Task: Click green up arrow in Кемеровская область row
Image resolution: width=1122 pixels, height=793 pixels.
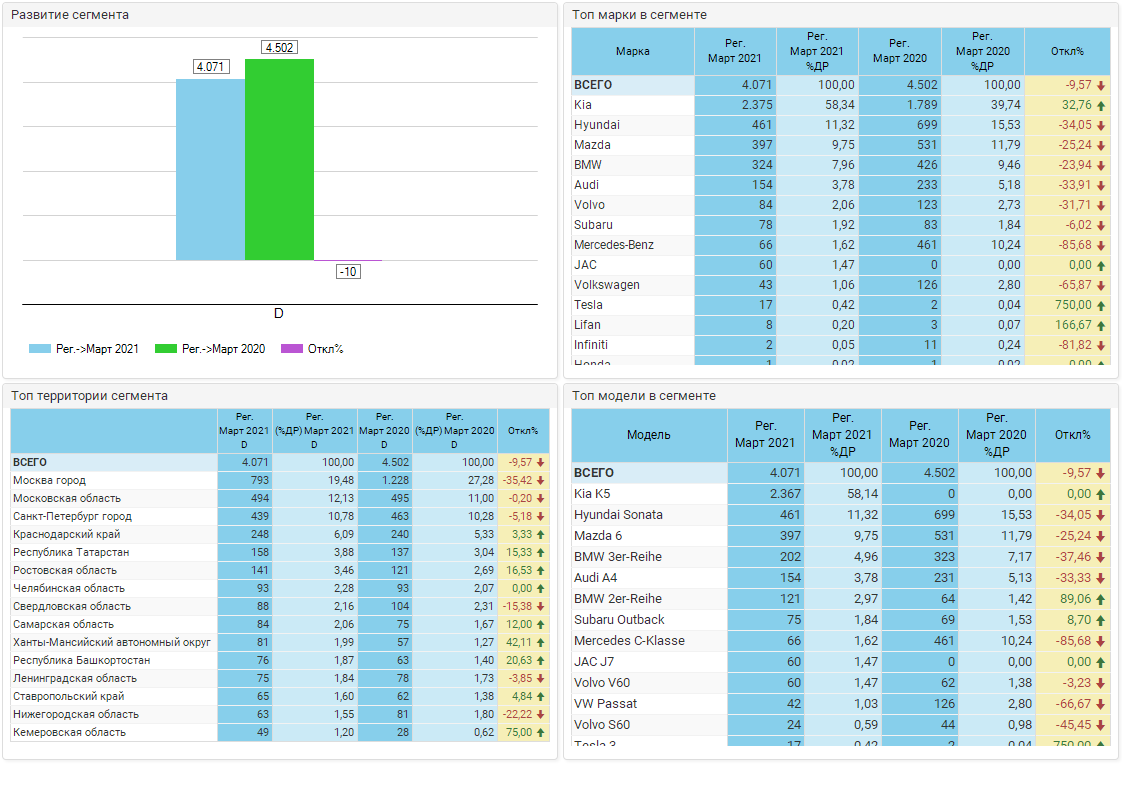Action: pyautogui.click(x=541, y=733)
